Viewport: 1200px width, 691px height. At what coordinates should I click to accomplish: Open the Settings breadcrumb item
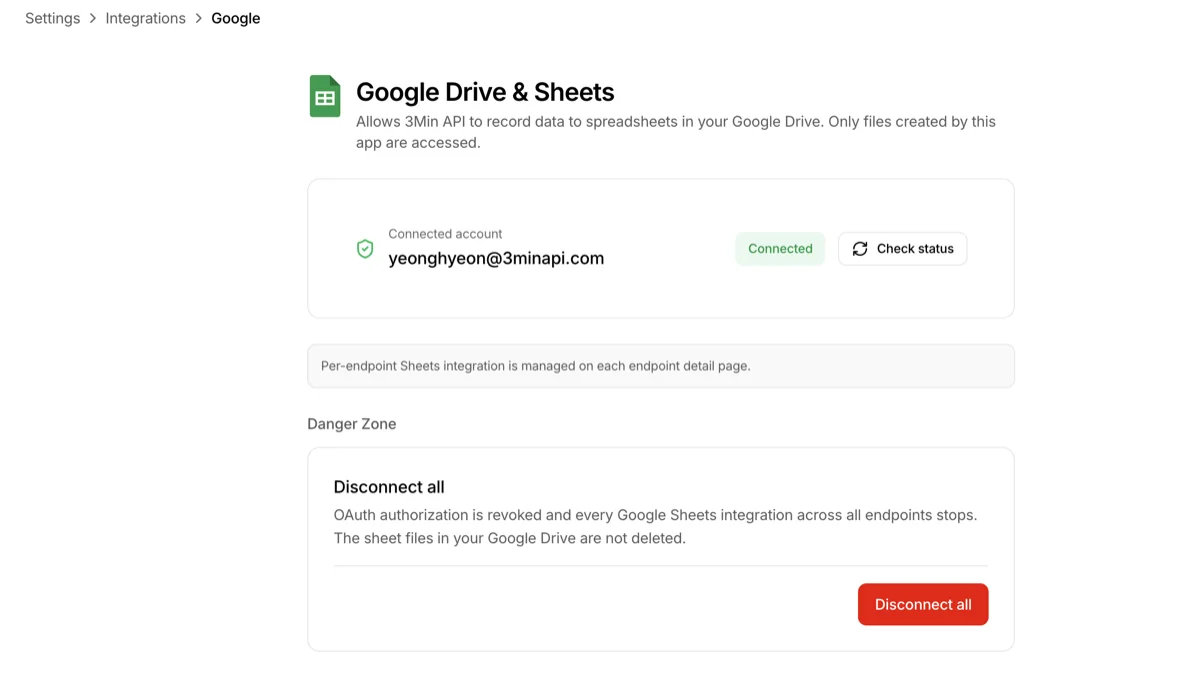point(52,18)
